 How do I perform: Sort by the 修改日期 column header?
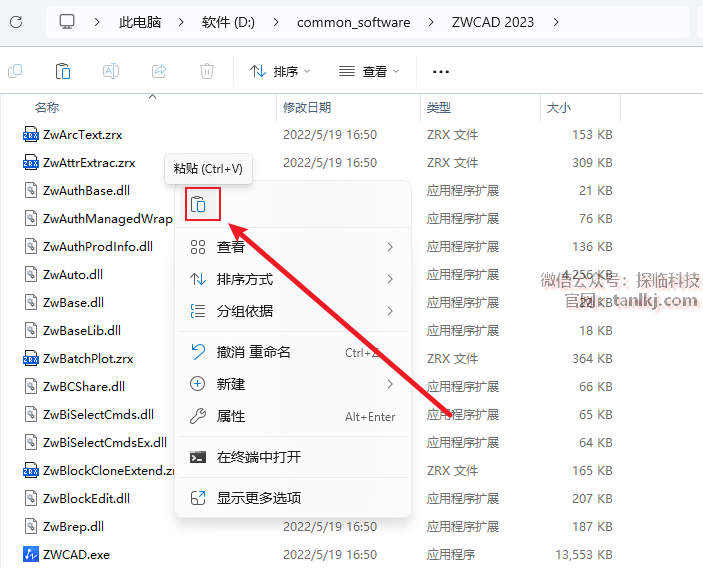(307, 108)
